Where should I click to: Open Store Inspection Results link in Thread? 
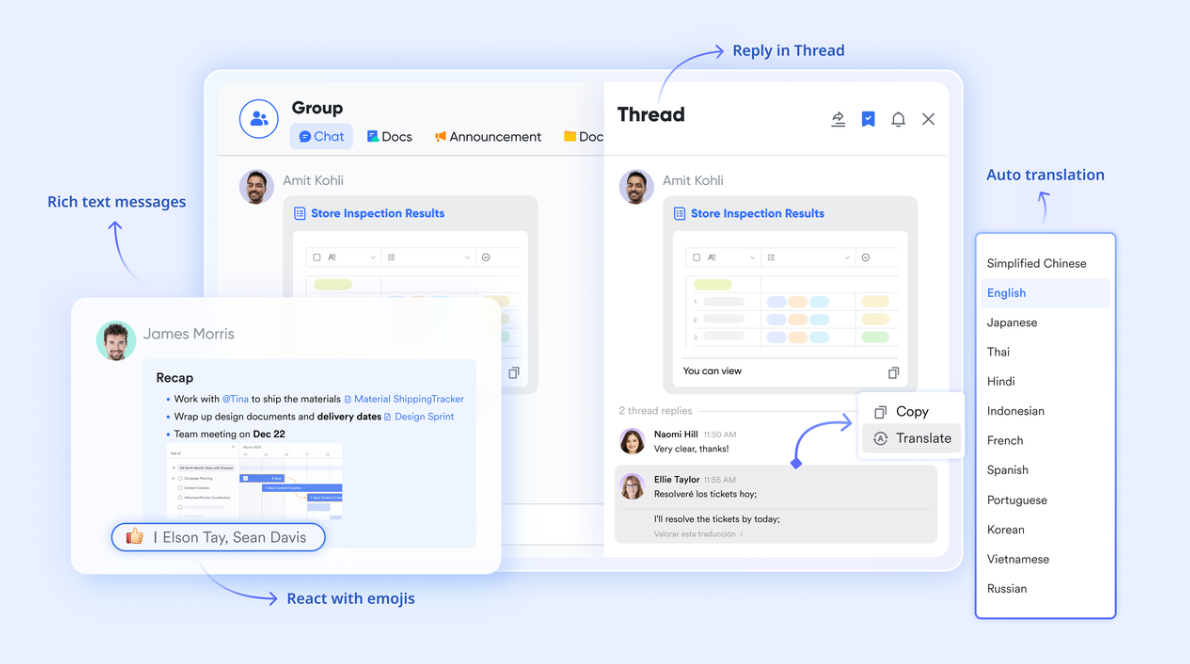point(757,213)
